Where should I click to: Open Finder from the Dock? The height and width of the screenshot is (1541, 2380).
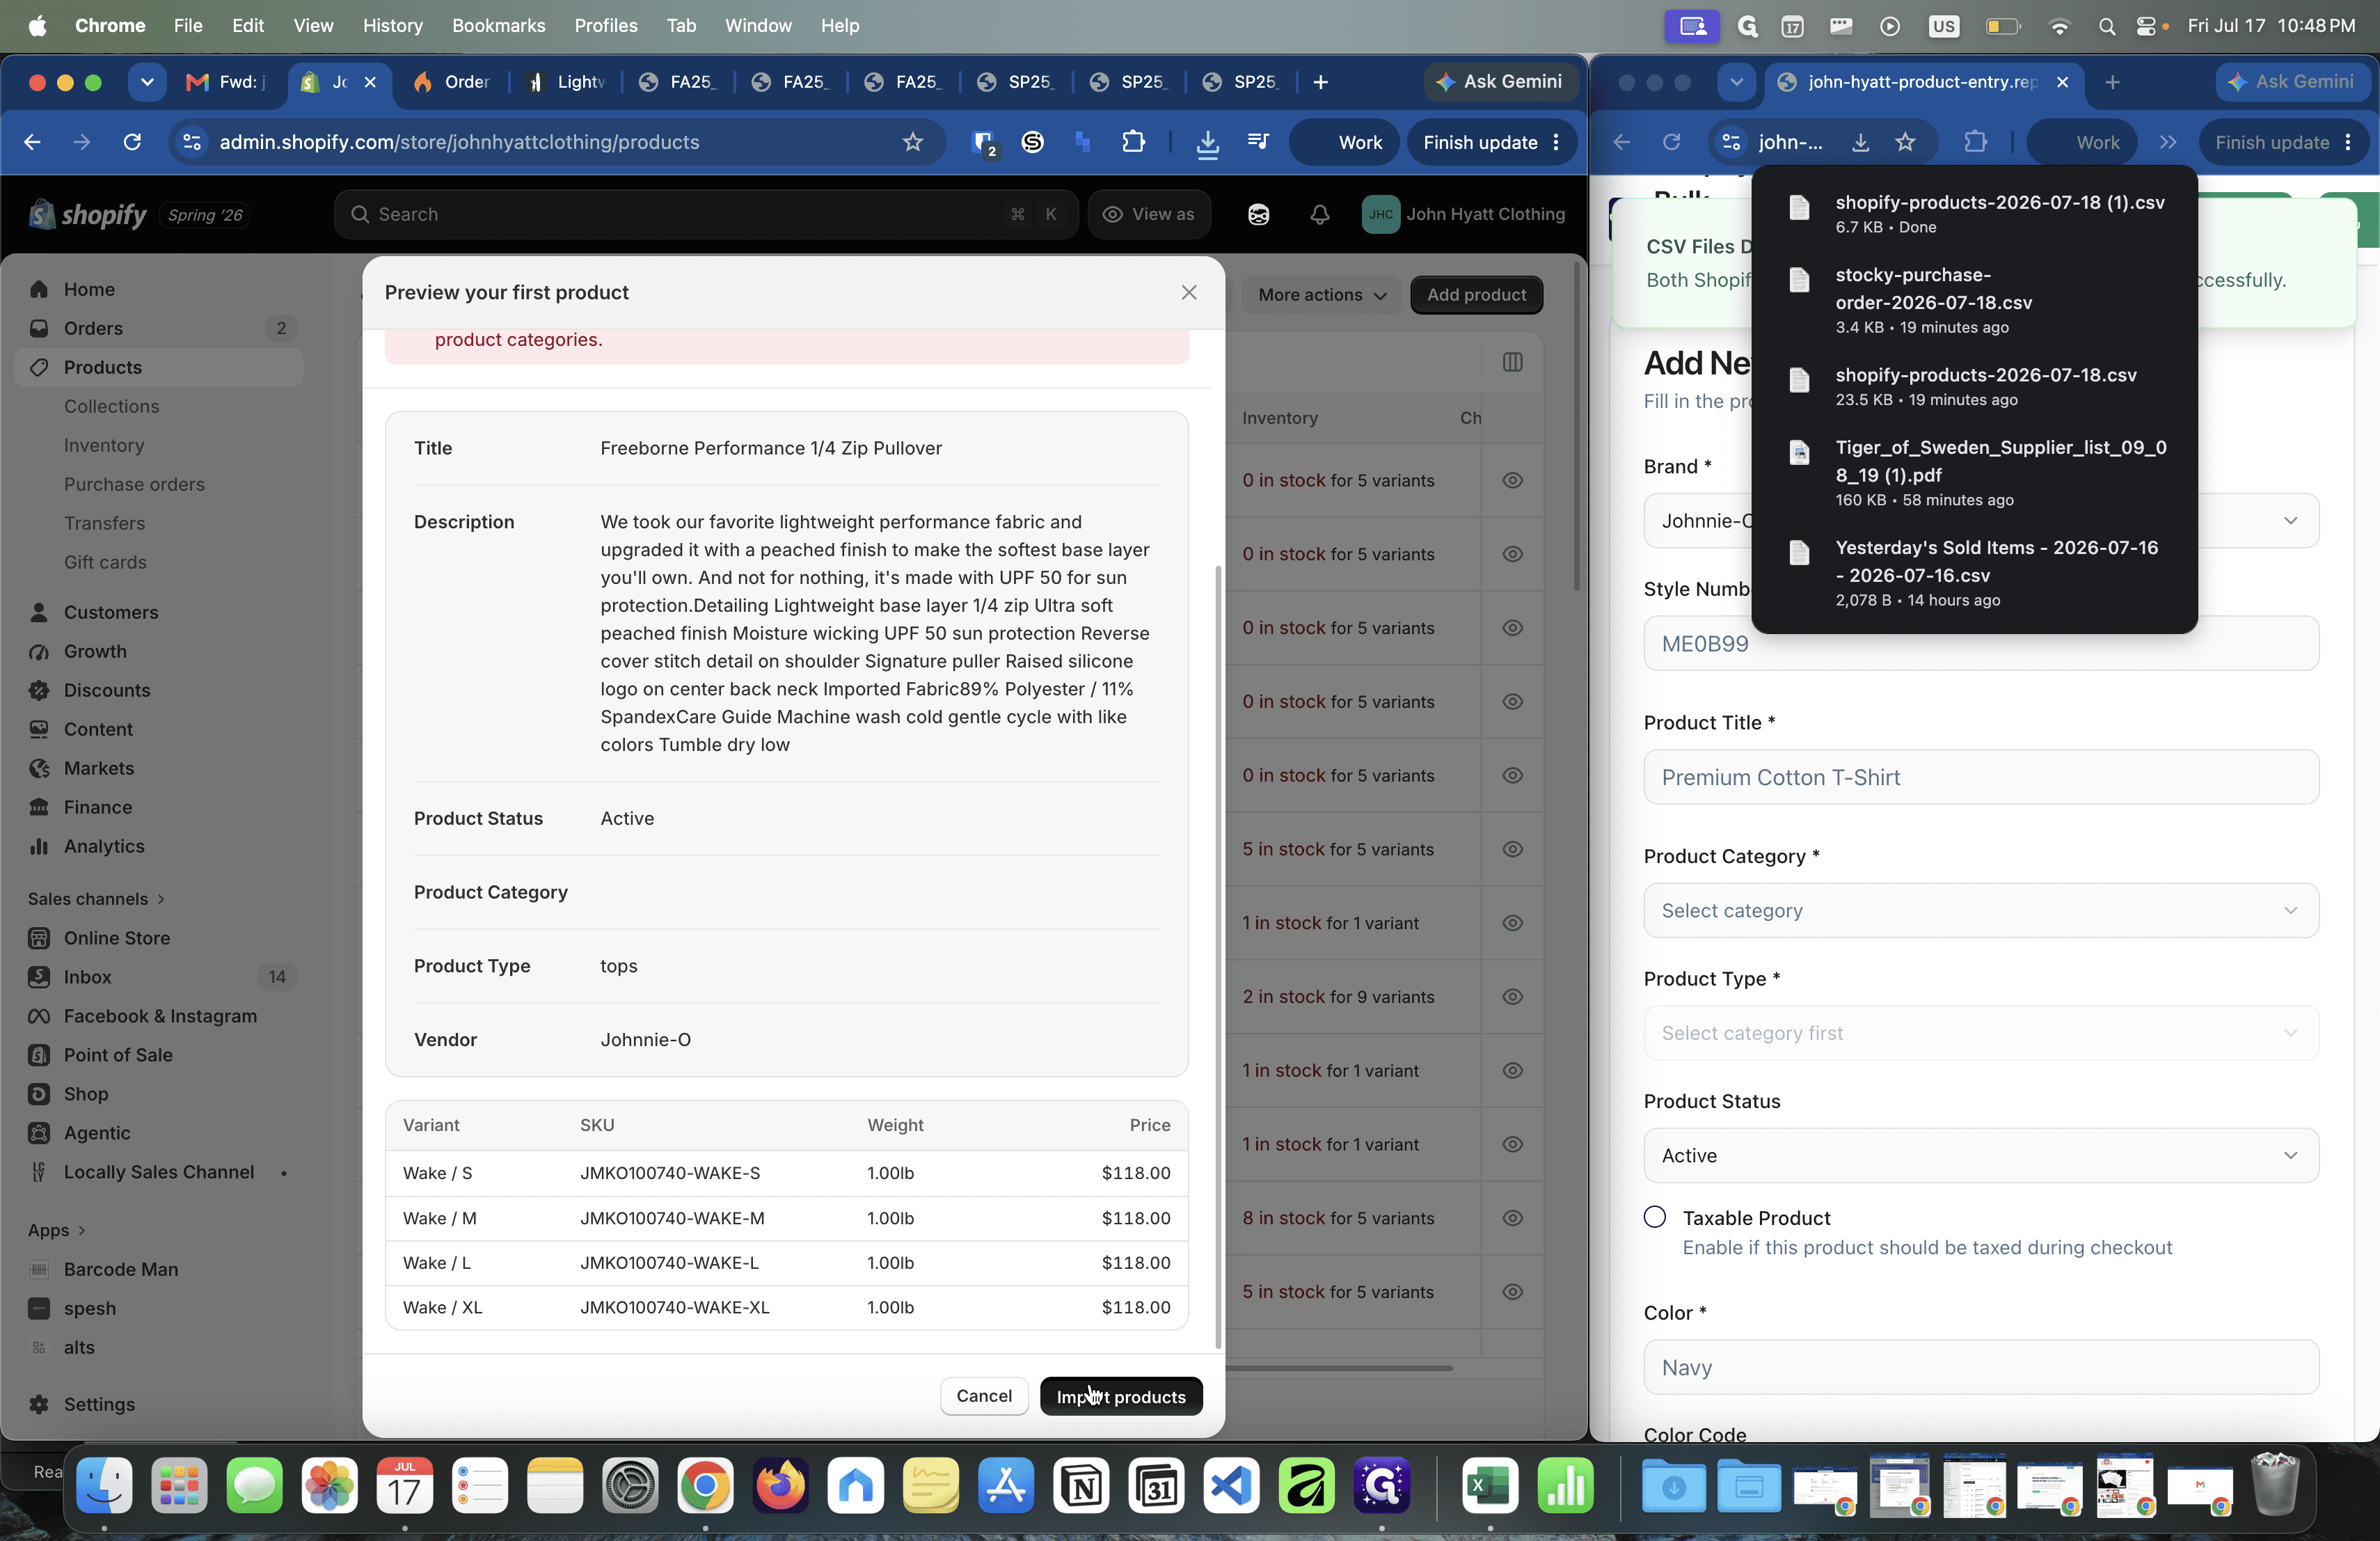point(104,1485)
